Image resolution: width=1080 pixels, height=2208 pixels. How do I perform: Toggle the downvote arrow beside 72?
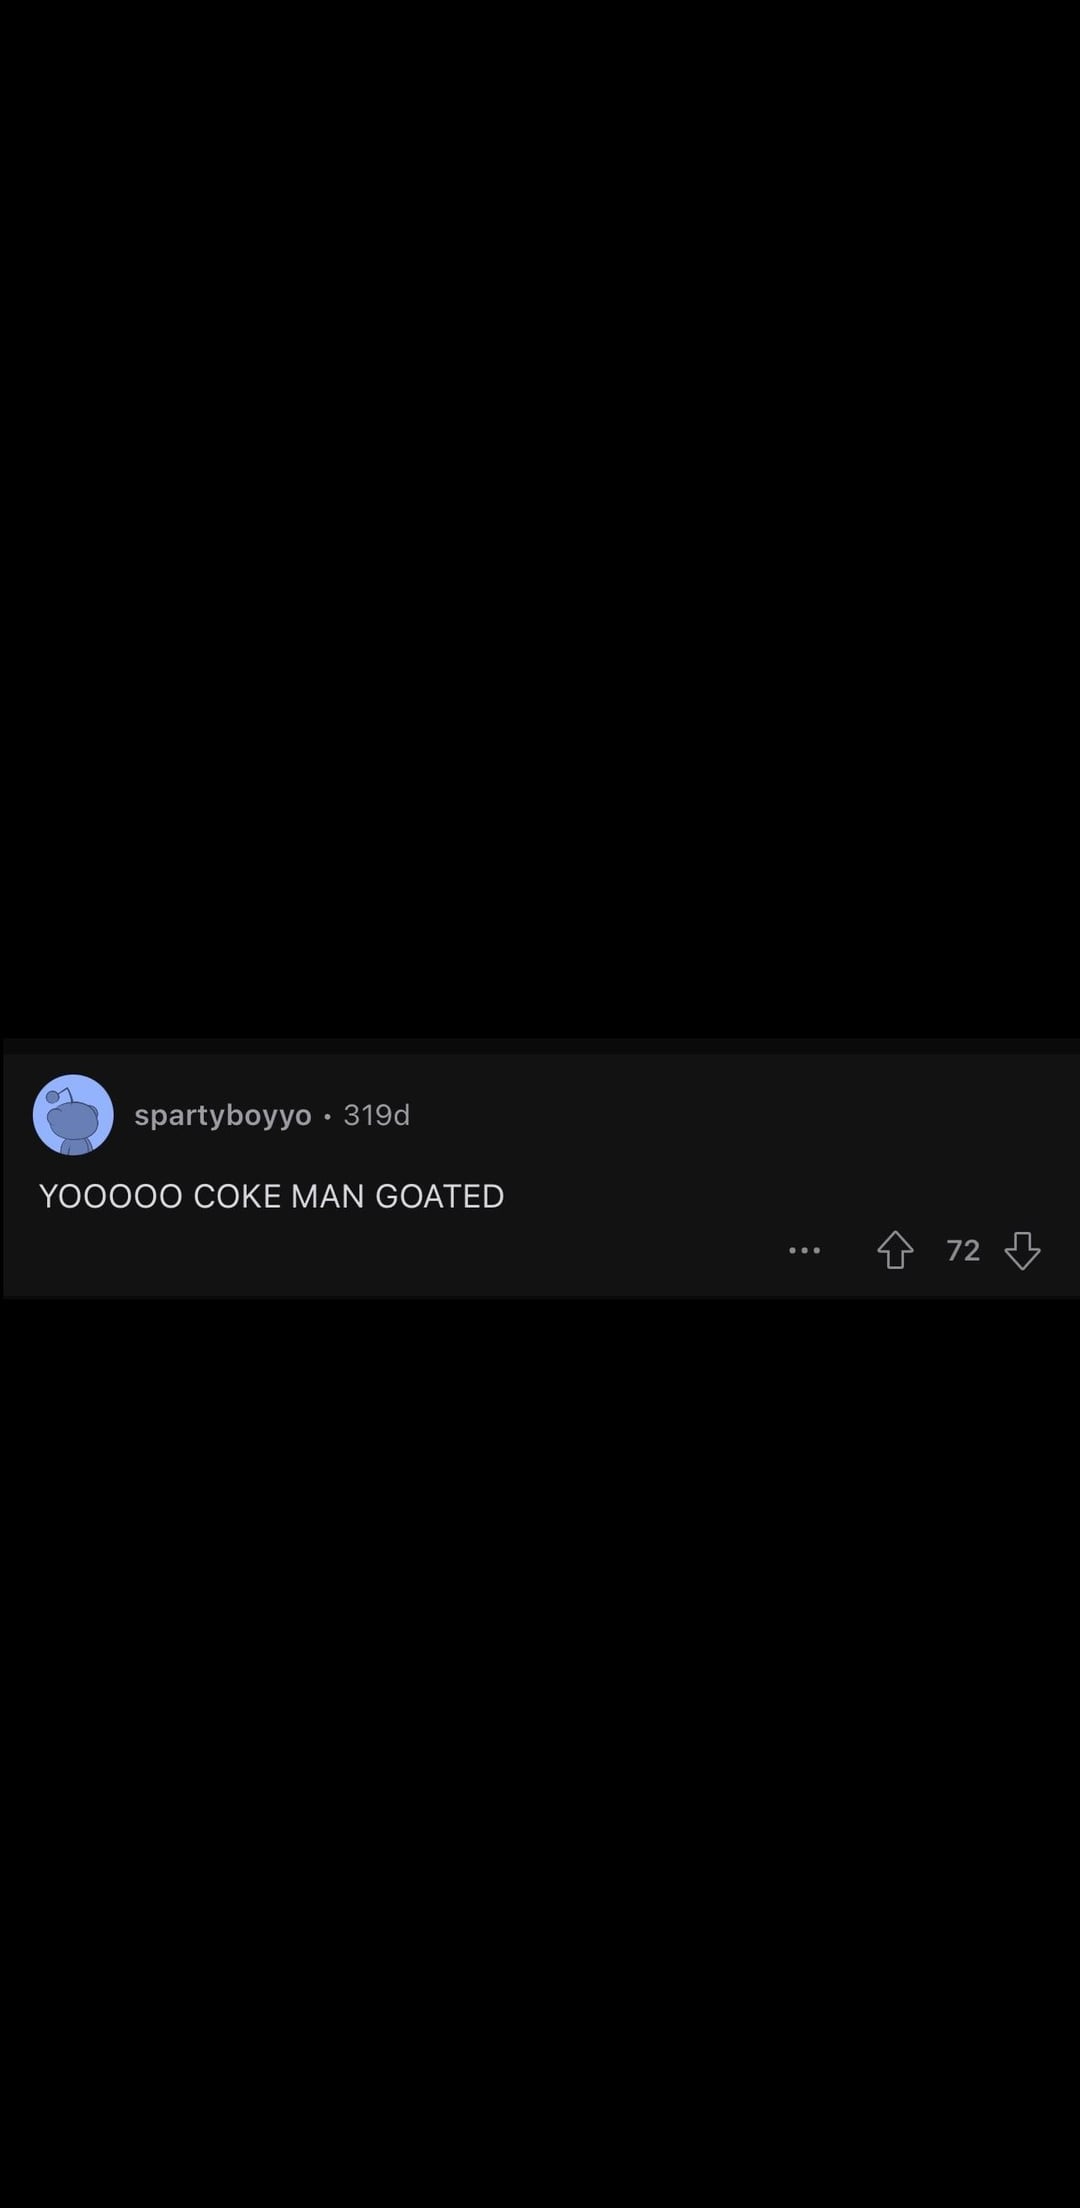tap(1022, 1250)
